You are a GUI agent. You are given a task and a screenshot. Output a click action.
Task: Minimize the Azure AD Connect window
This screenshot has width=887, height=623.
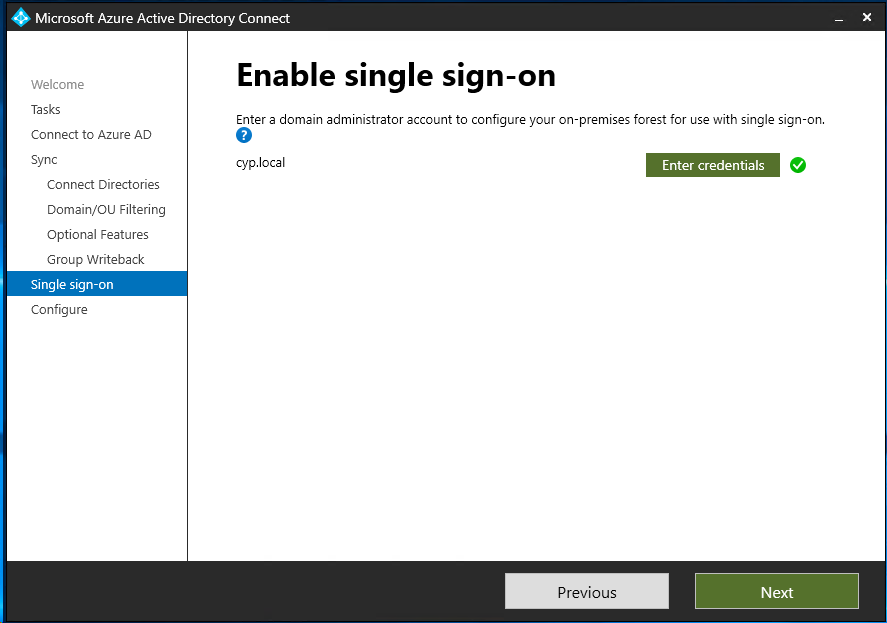[839, 18]
